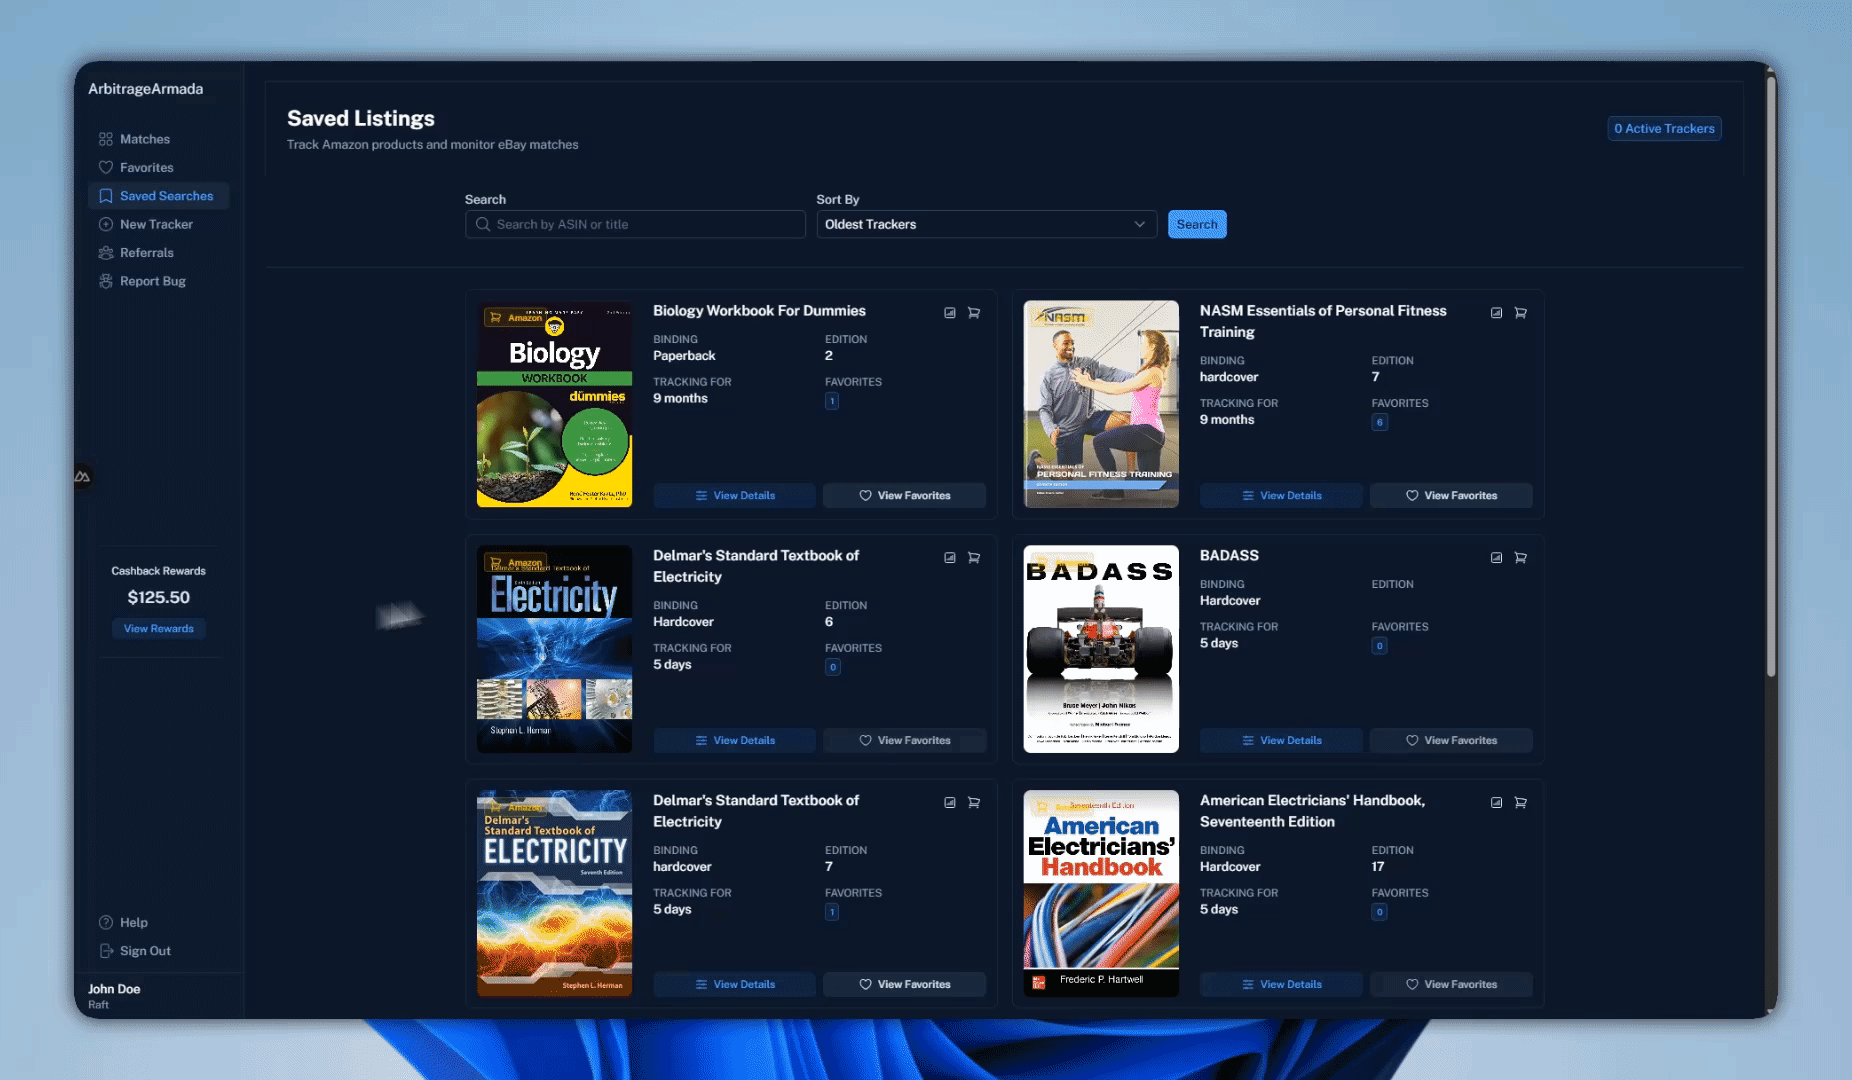
Task: View Favorites for Delmar's edition 6 listing
Action: (904, 740)
